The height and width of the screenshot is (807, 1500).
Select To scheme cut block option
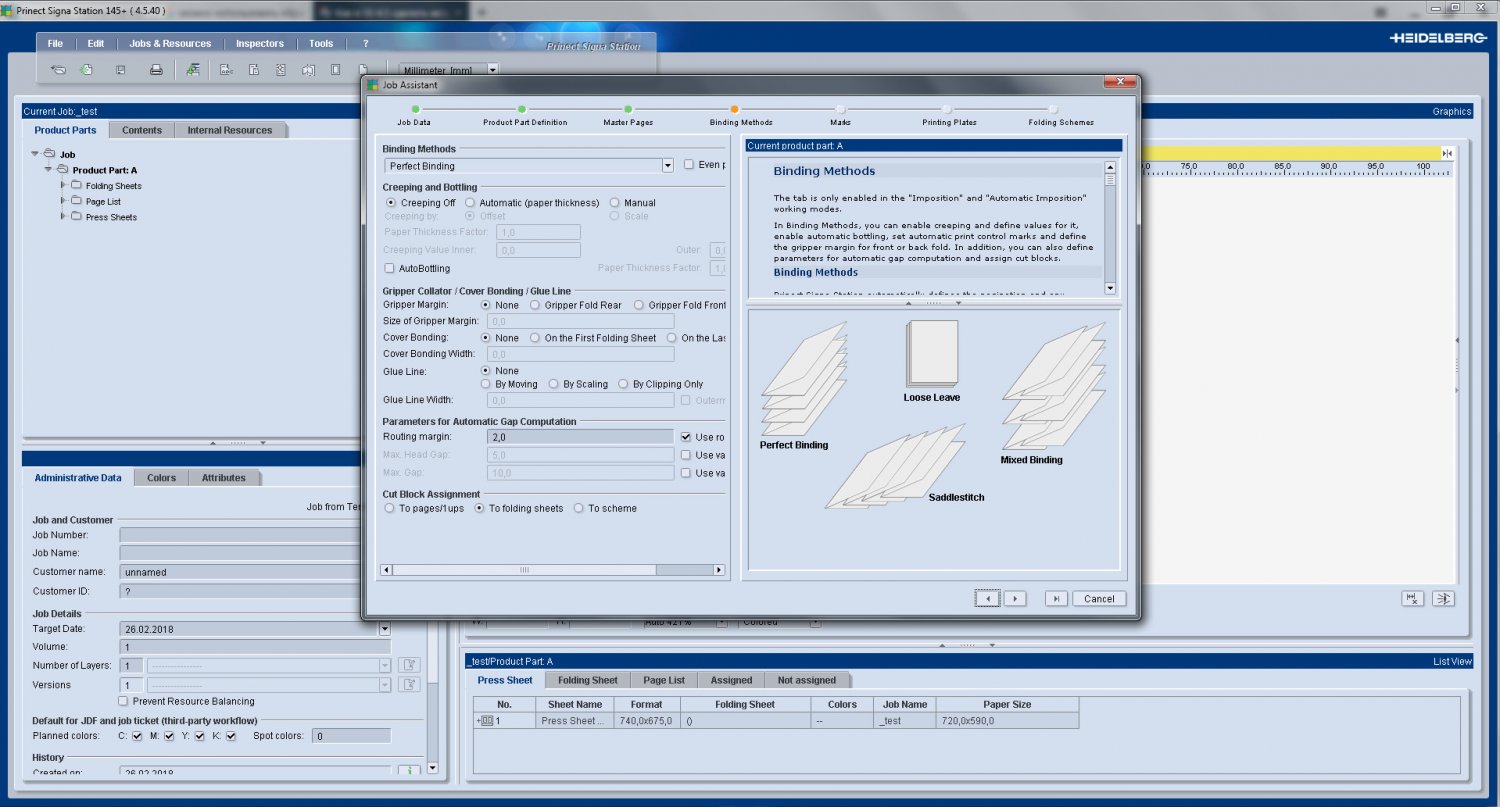tap(579, 508)
